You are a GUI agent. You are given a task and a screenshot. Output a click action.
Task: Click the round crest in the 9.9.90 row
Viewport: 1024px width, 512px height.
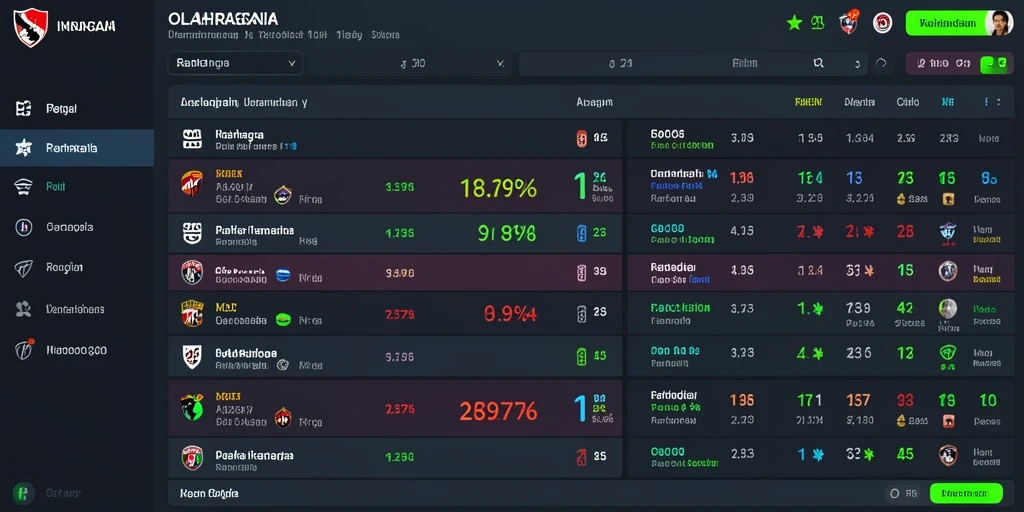tap(192, 272)
